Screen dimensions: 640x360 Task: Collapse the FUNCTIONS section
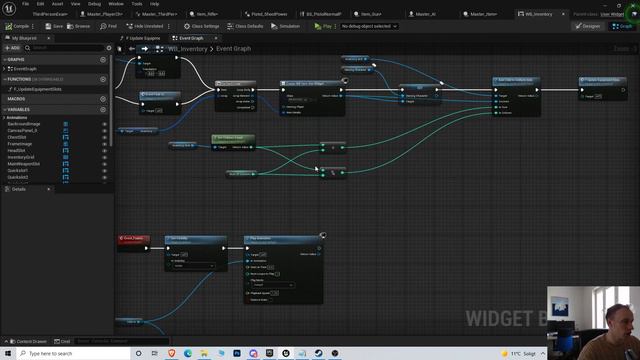(5, 79)
